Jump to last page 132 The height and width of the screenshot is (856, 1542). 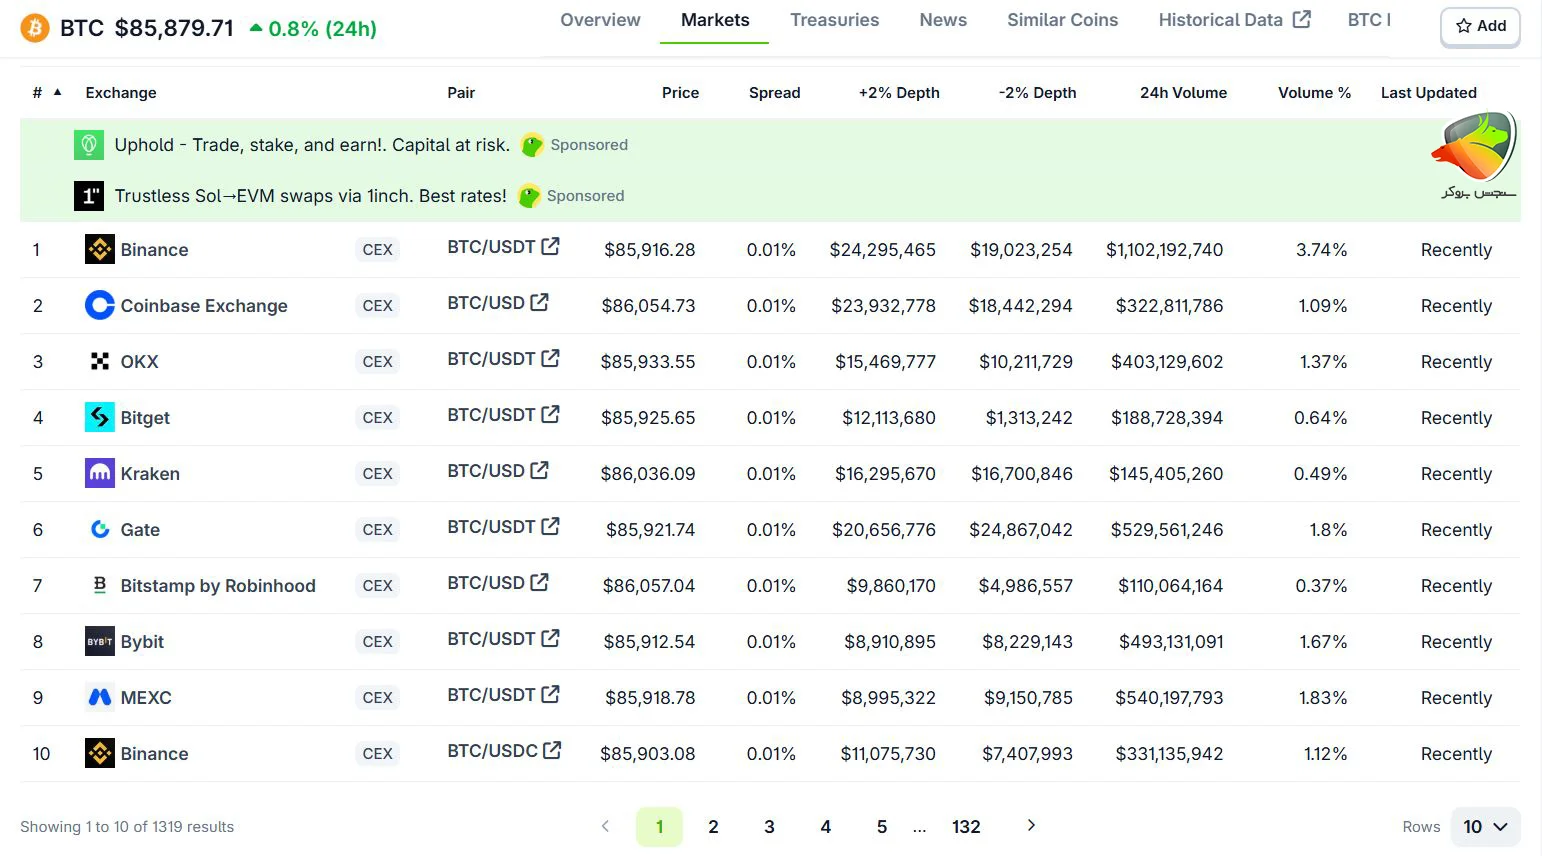pos(966,827)
